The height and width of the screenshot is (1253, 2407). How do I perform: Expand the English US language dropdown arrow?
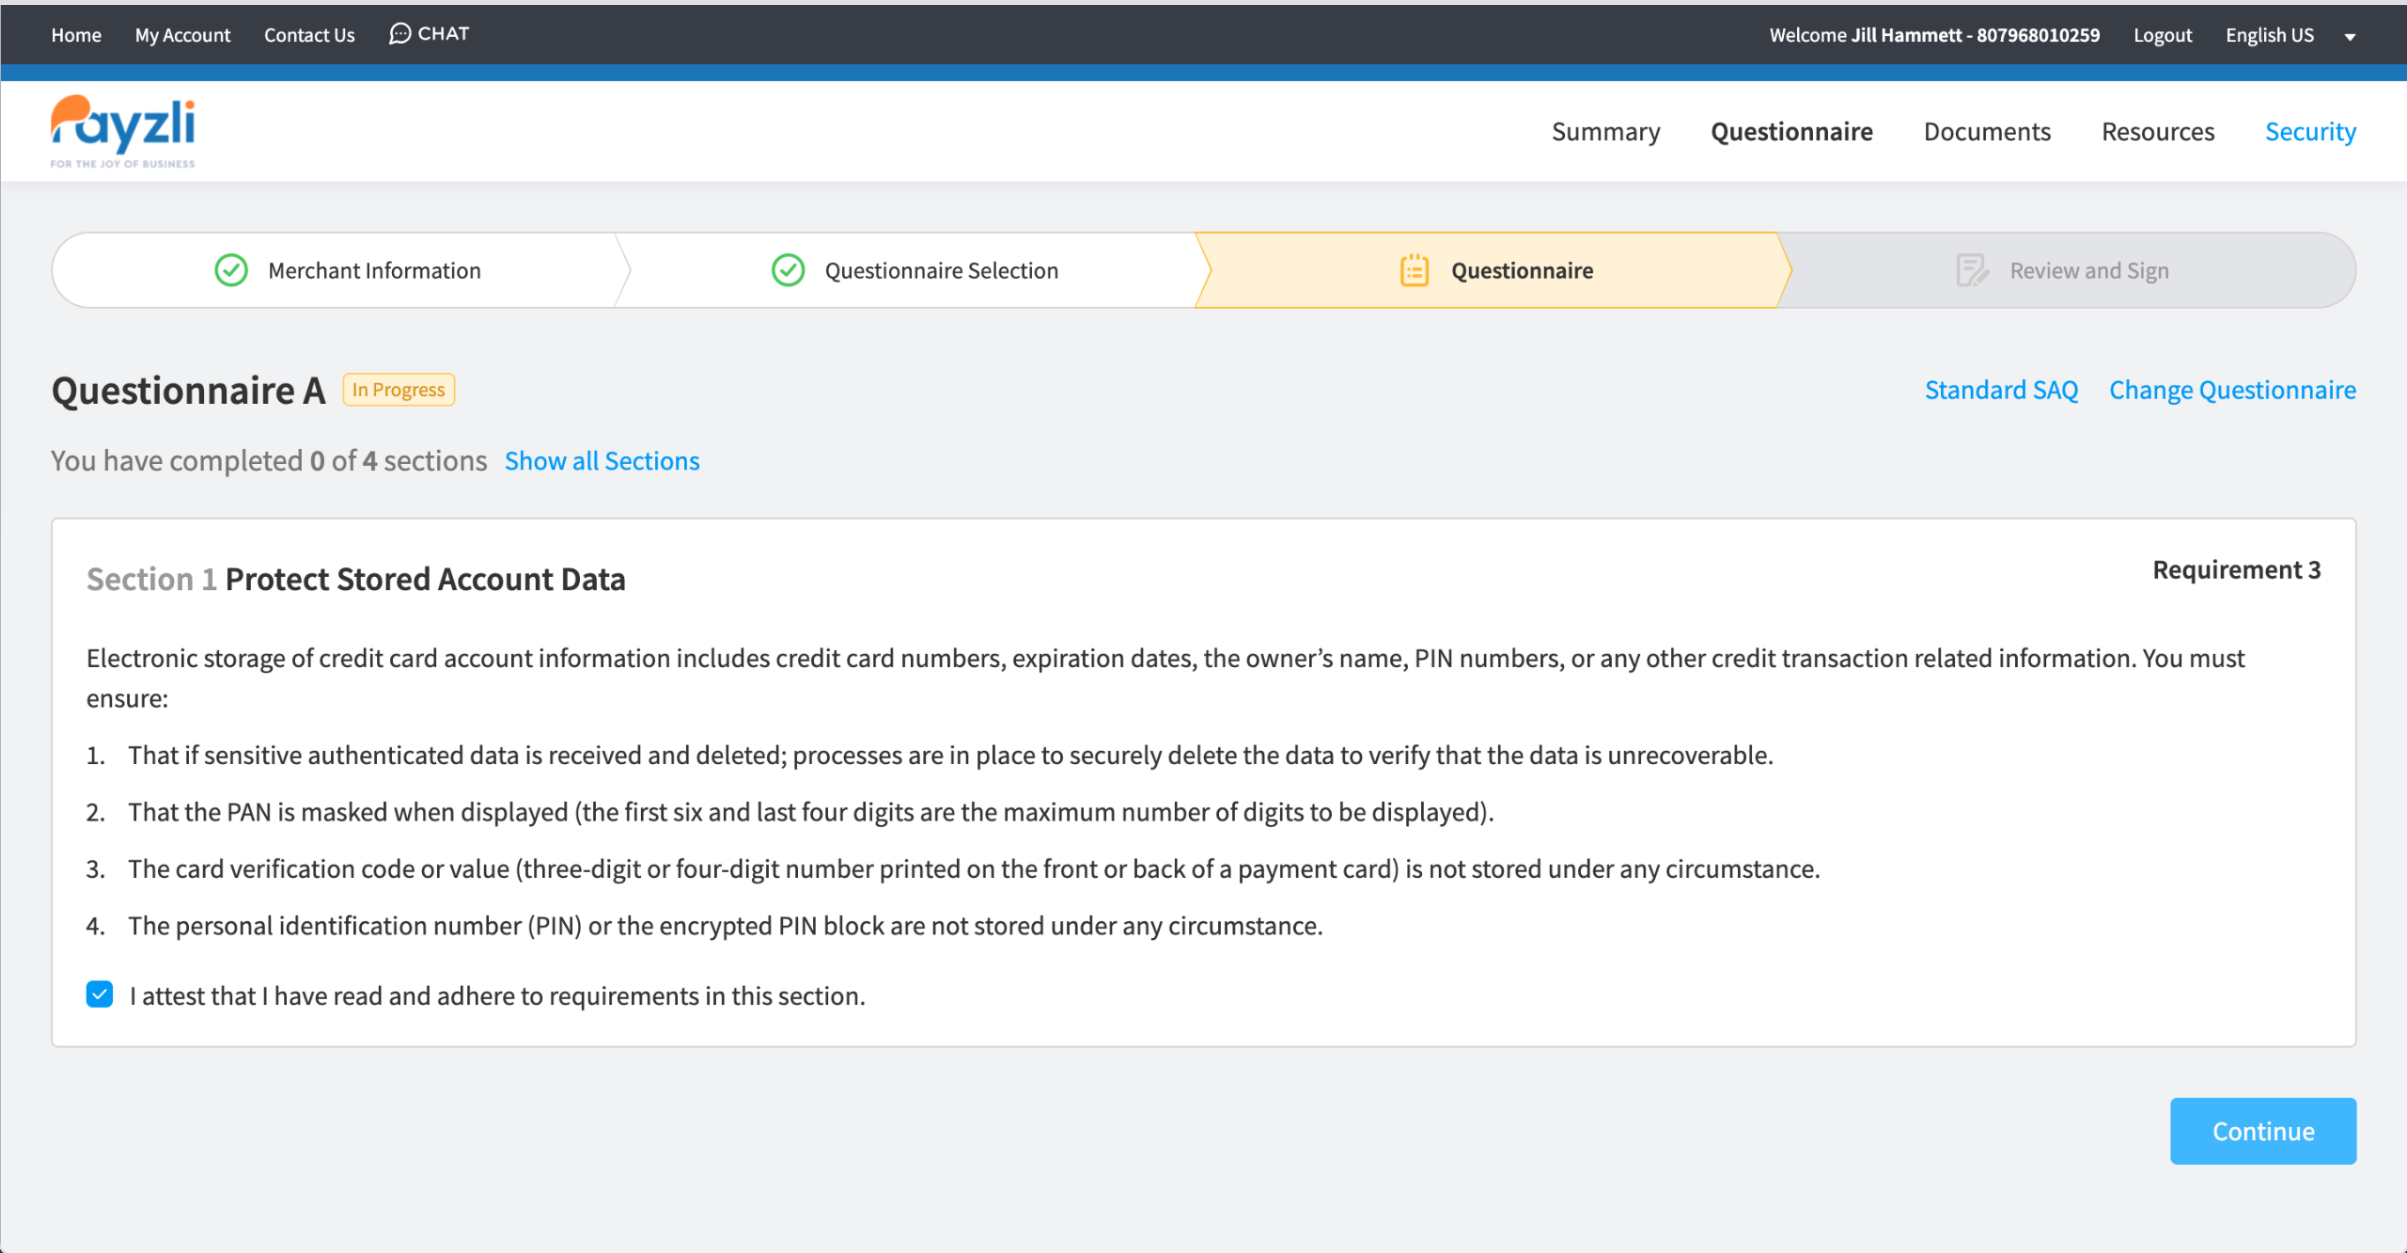pyautogui.click(x=2350, y=37)
